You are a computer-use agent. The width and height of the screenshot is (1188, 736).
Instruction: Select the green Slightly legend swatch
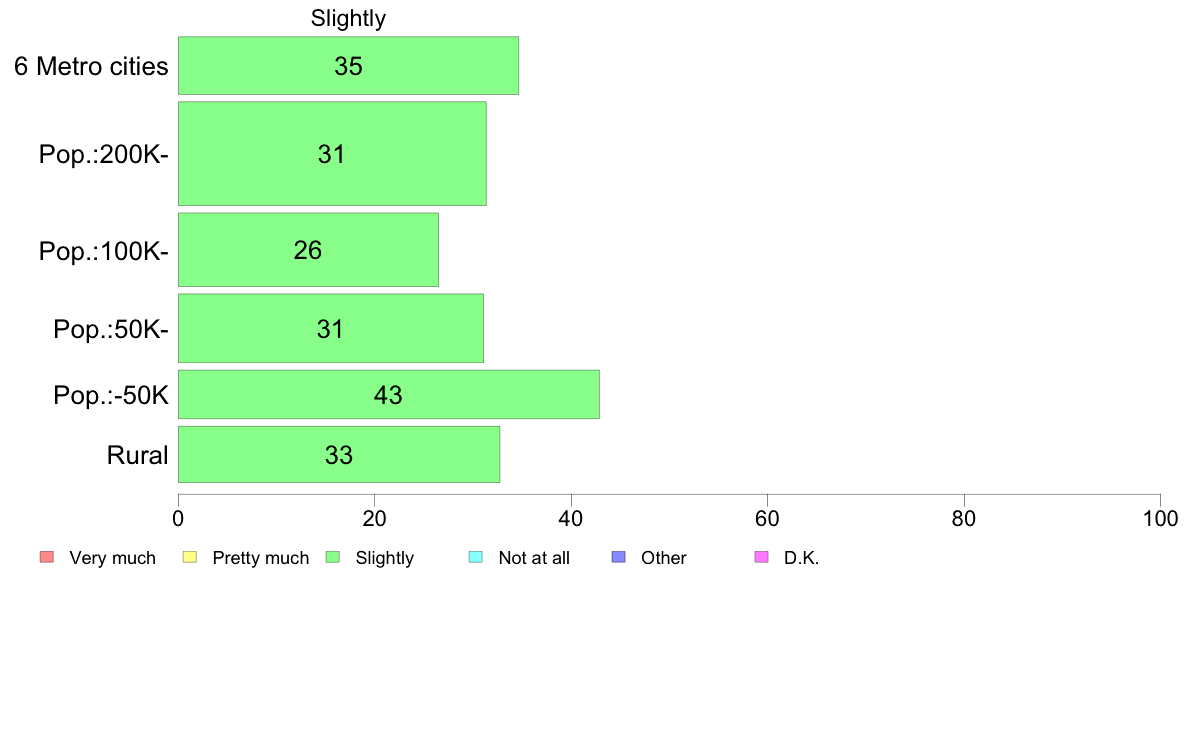333,557
